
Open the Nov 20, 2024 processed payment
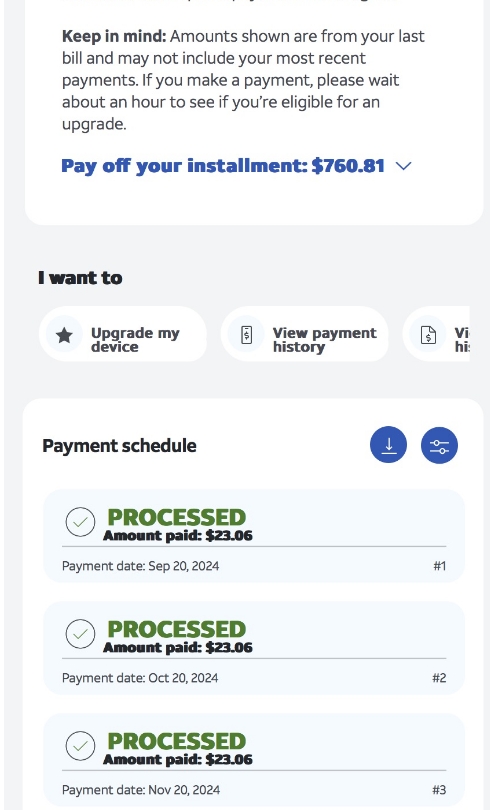[254, 760]
